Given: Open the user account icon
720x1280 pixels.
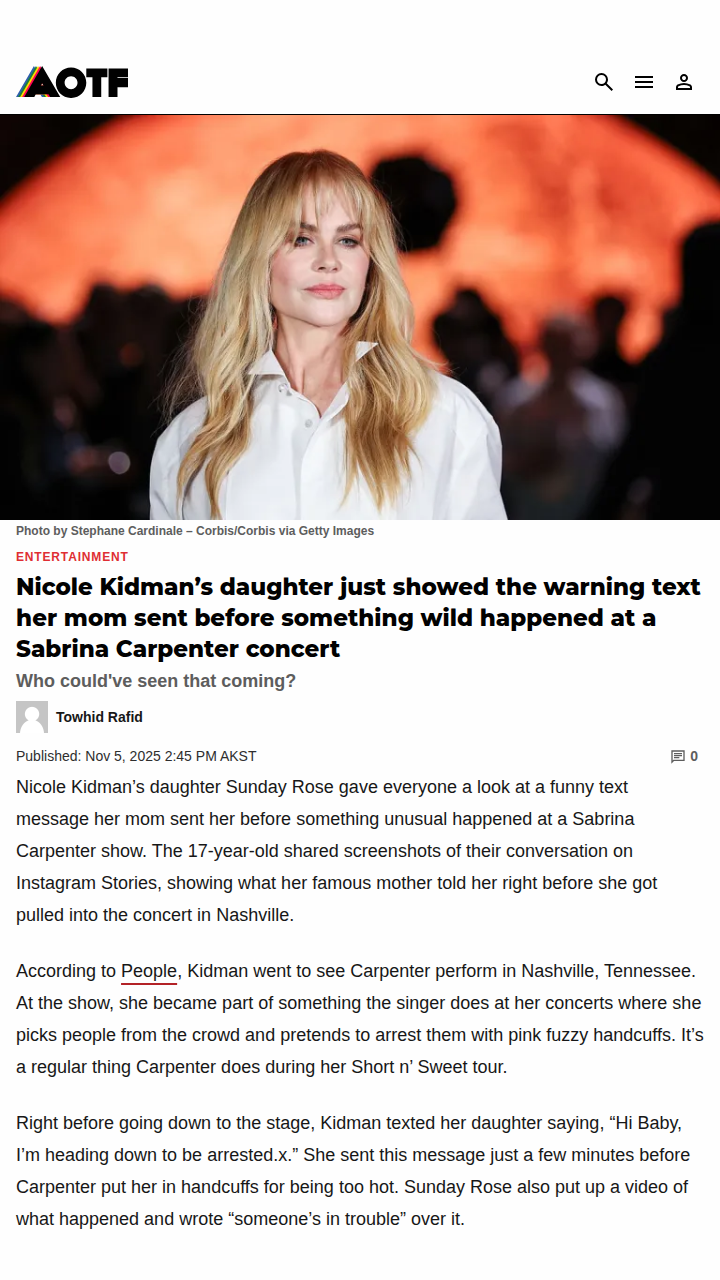Looking at the screenshot, I should coord(684,82).
